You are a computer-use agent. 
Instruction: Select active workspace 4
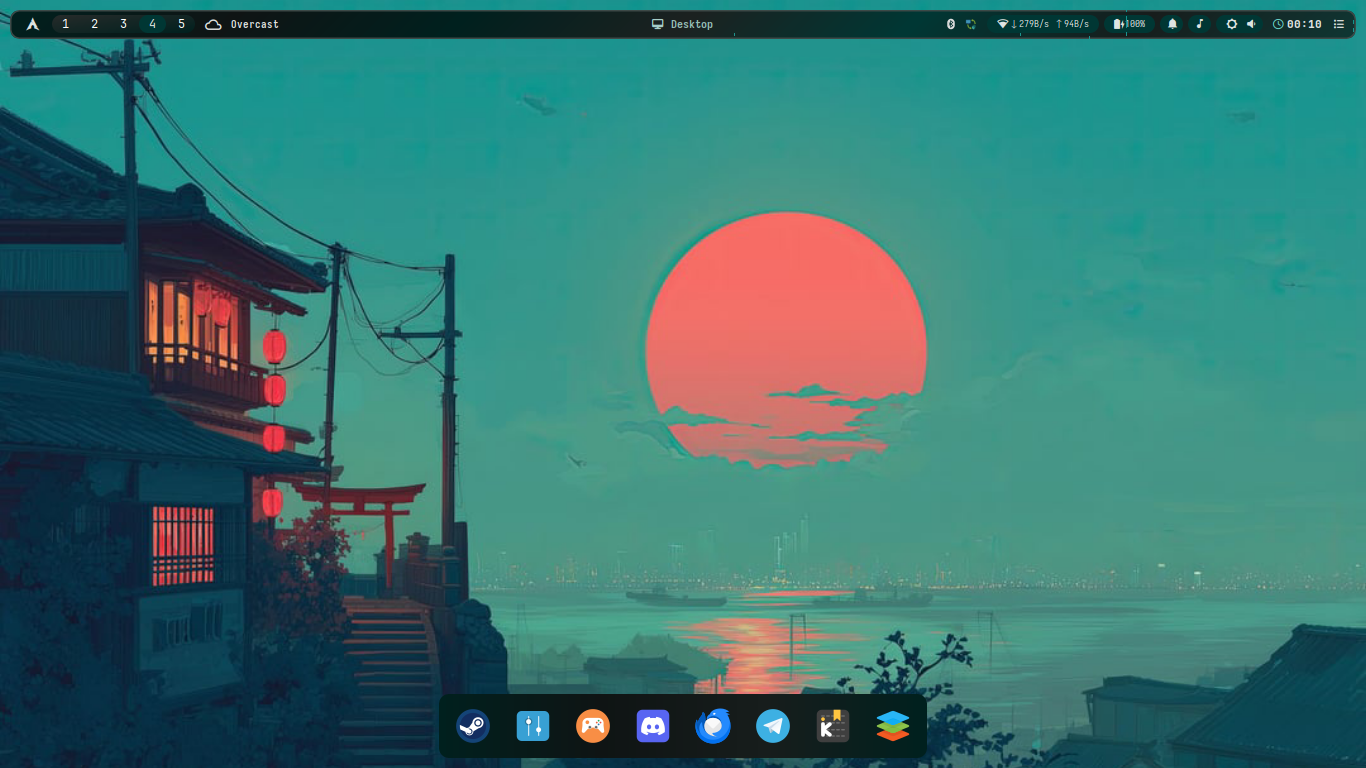(x=153, y=24)
